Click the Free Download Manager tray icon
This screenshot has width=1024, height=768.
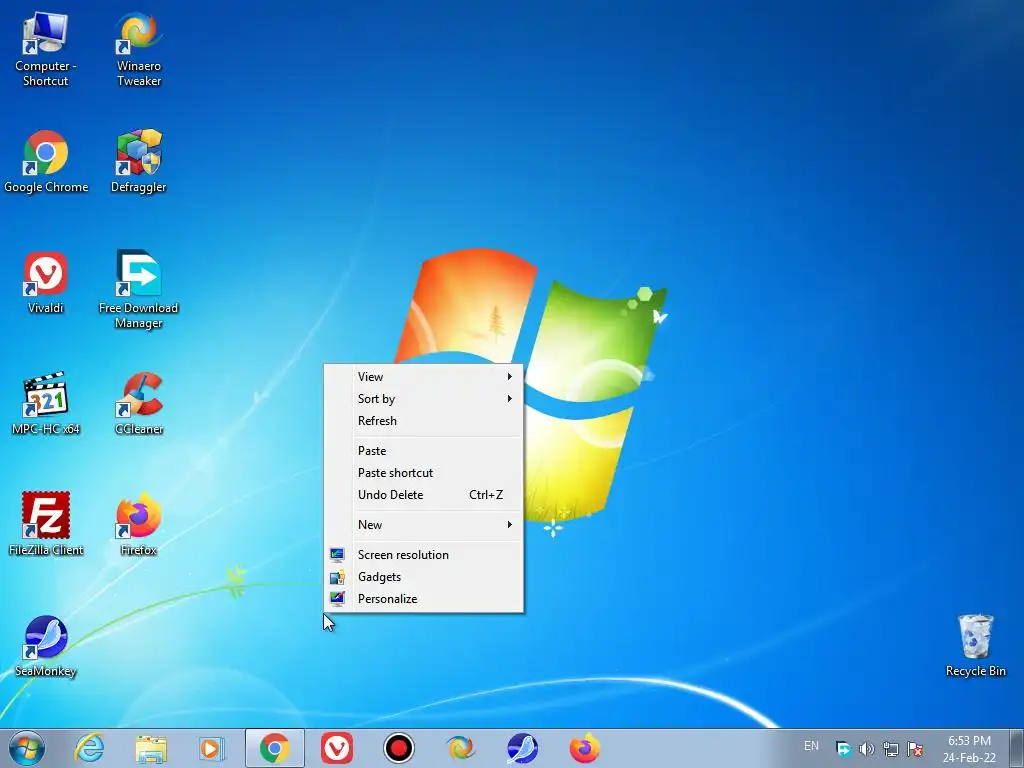[843, 748]
